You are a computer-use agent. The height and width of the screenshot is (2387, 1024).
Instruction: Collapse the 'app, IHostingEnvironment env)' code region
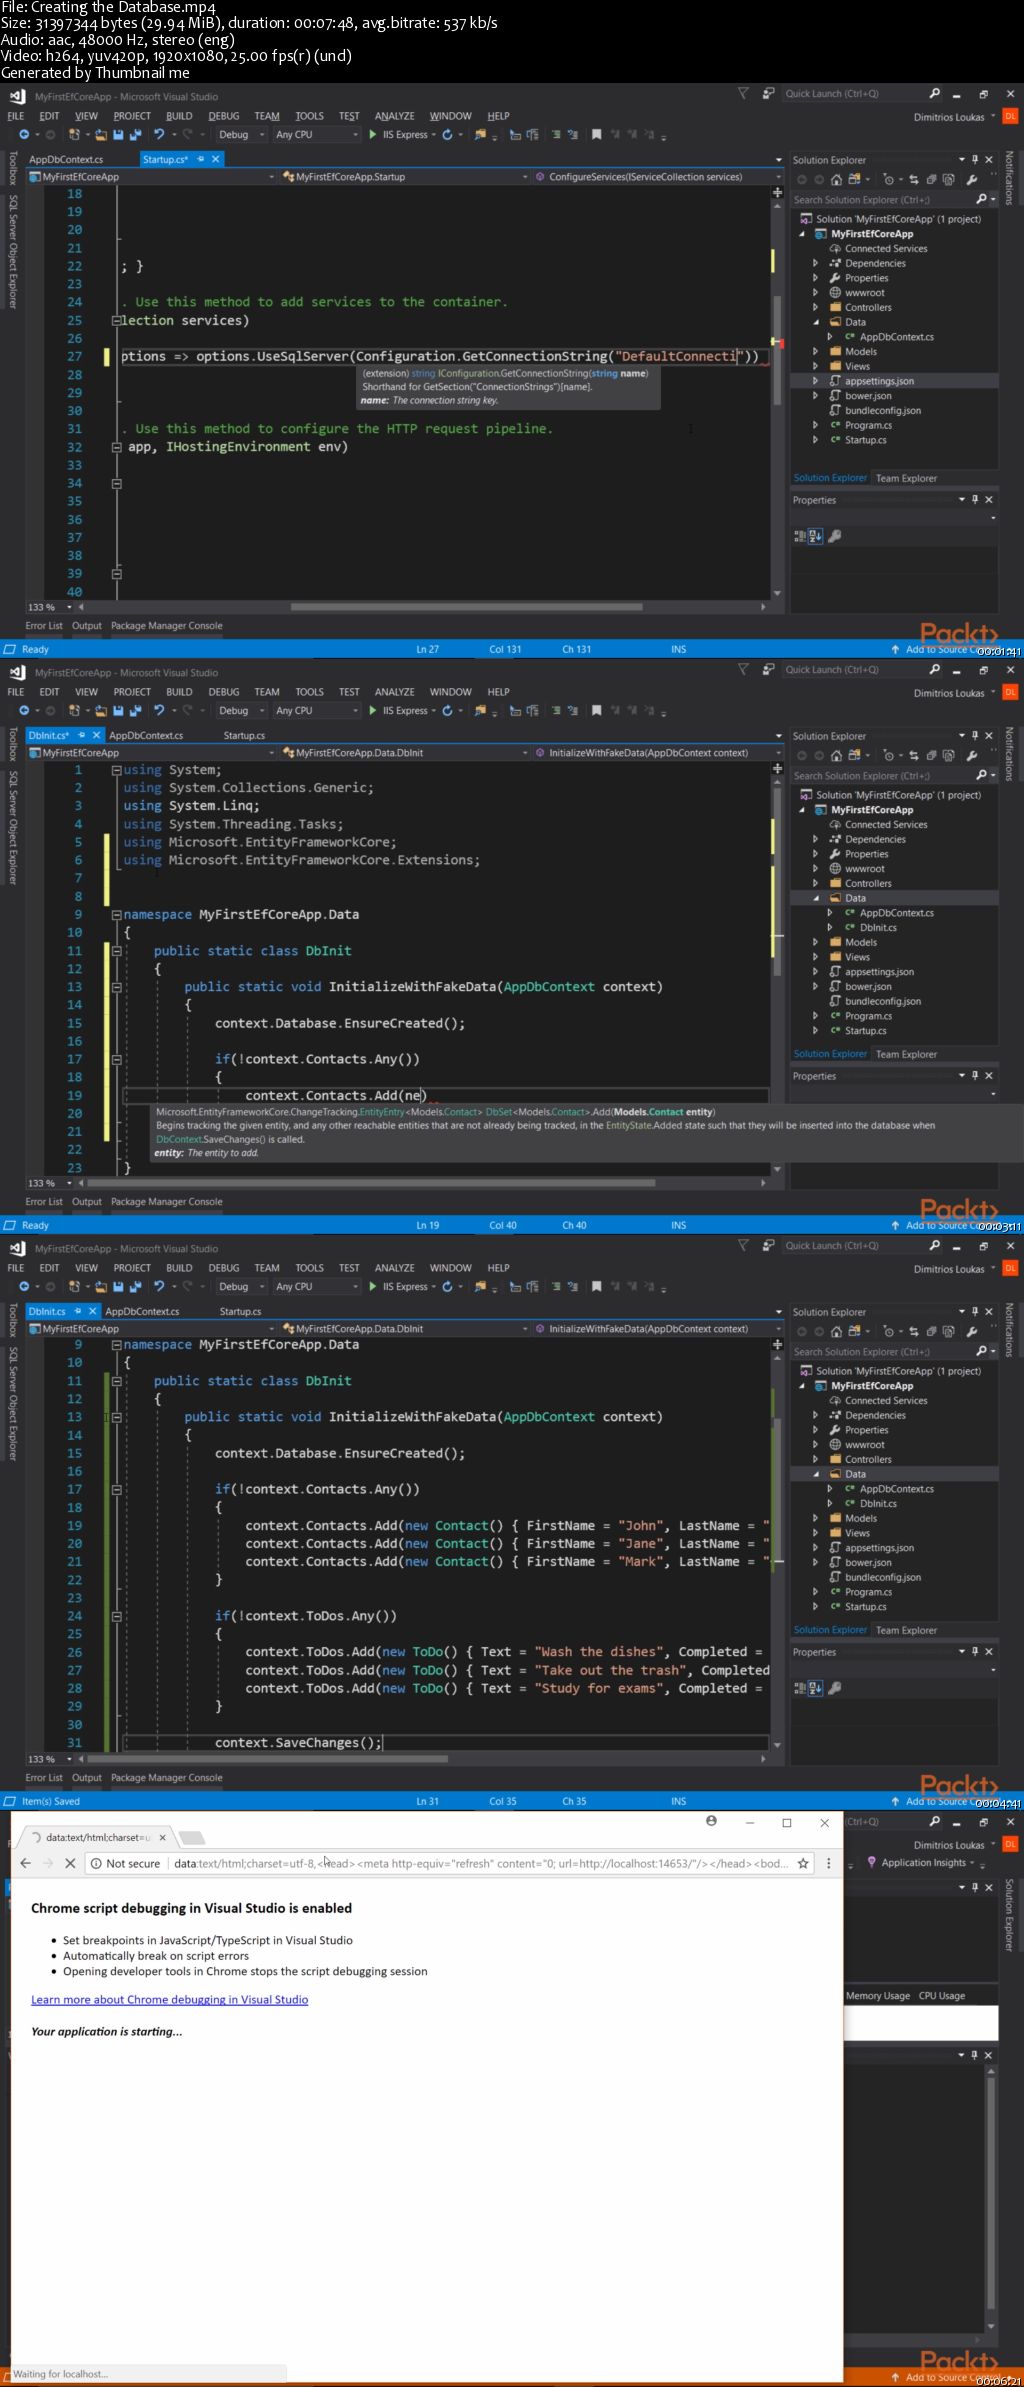(116, 447)
